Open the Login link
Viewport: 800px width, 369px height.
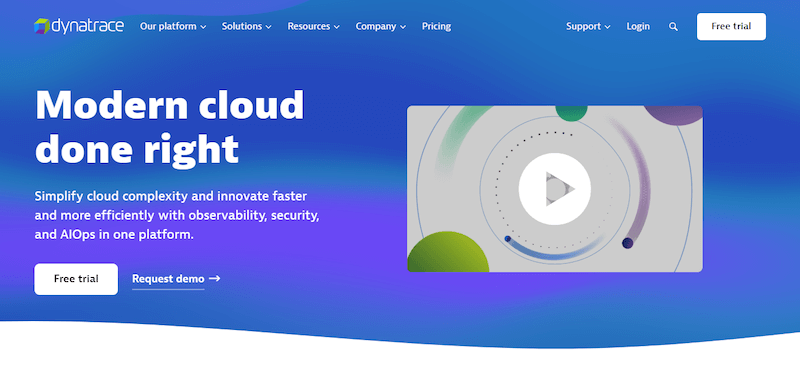point(638,27)
